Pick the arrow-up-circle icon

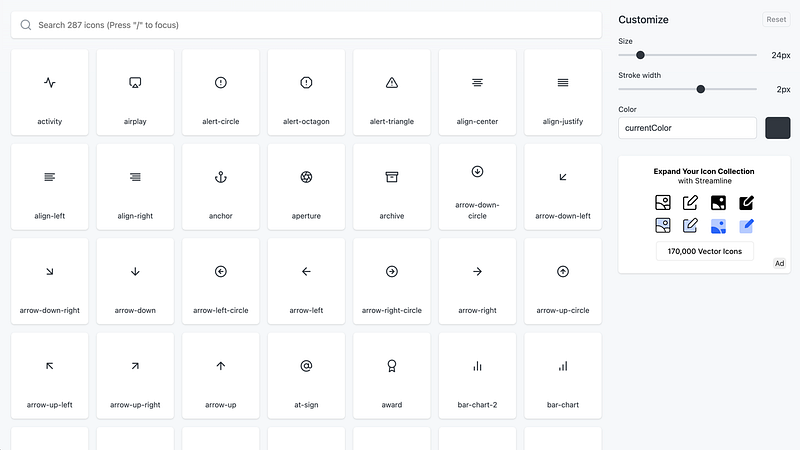tap(563, 281)
